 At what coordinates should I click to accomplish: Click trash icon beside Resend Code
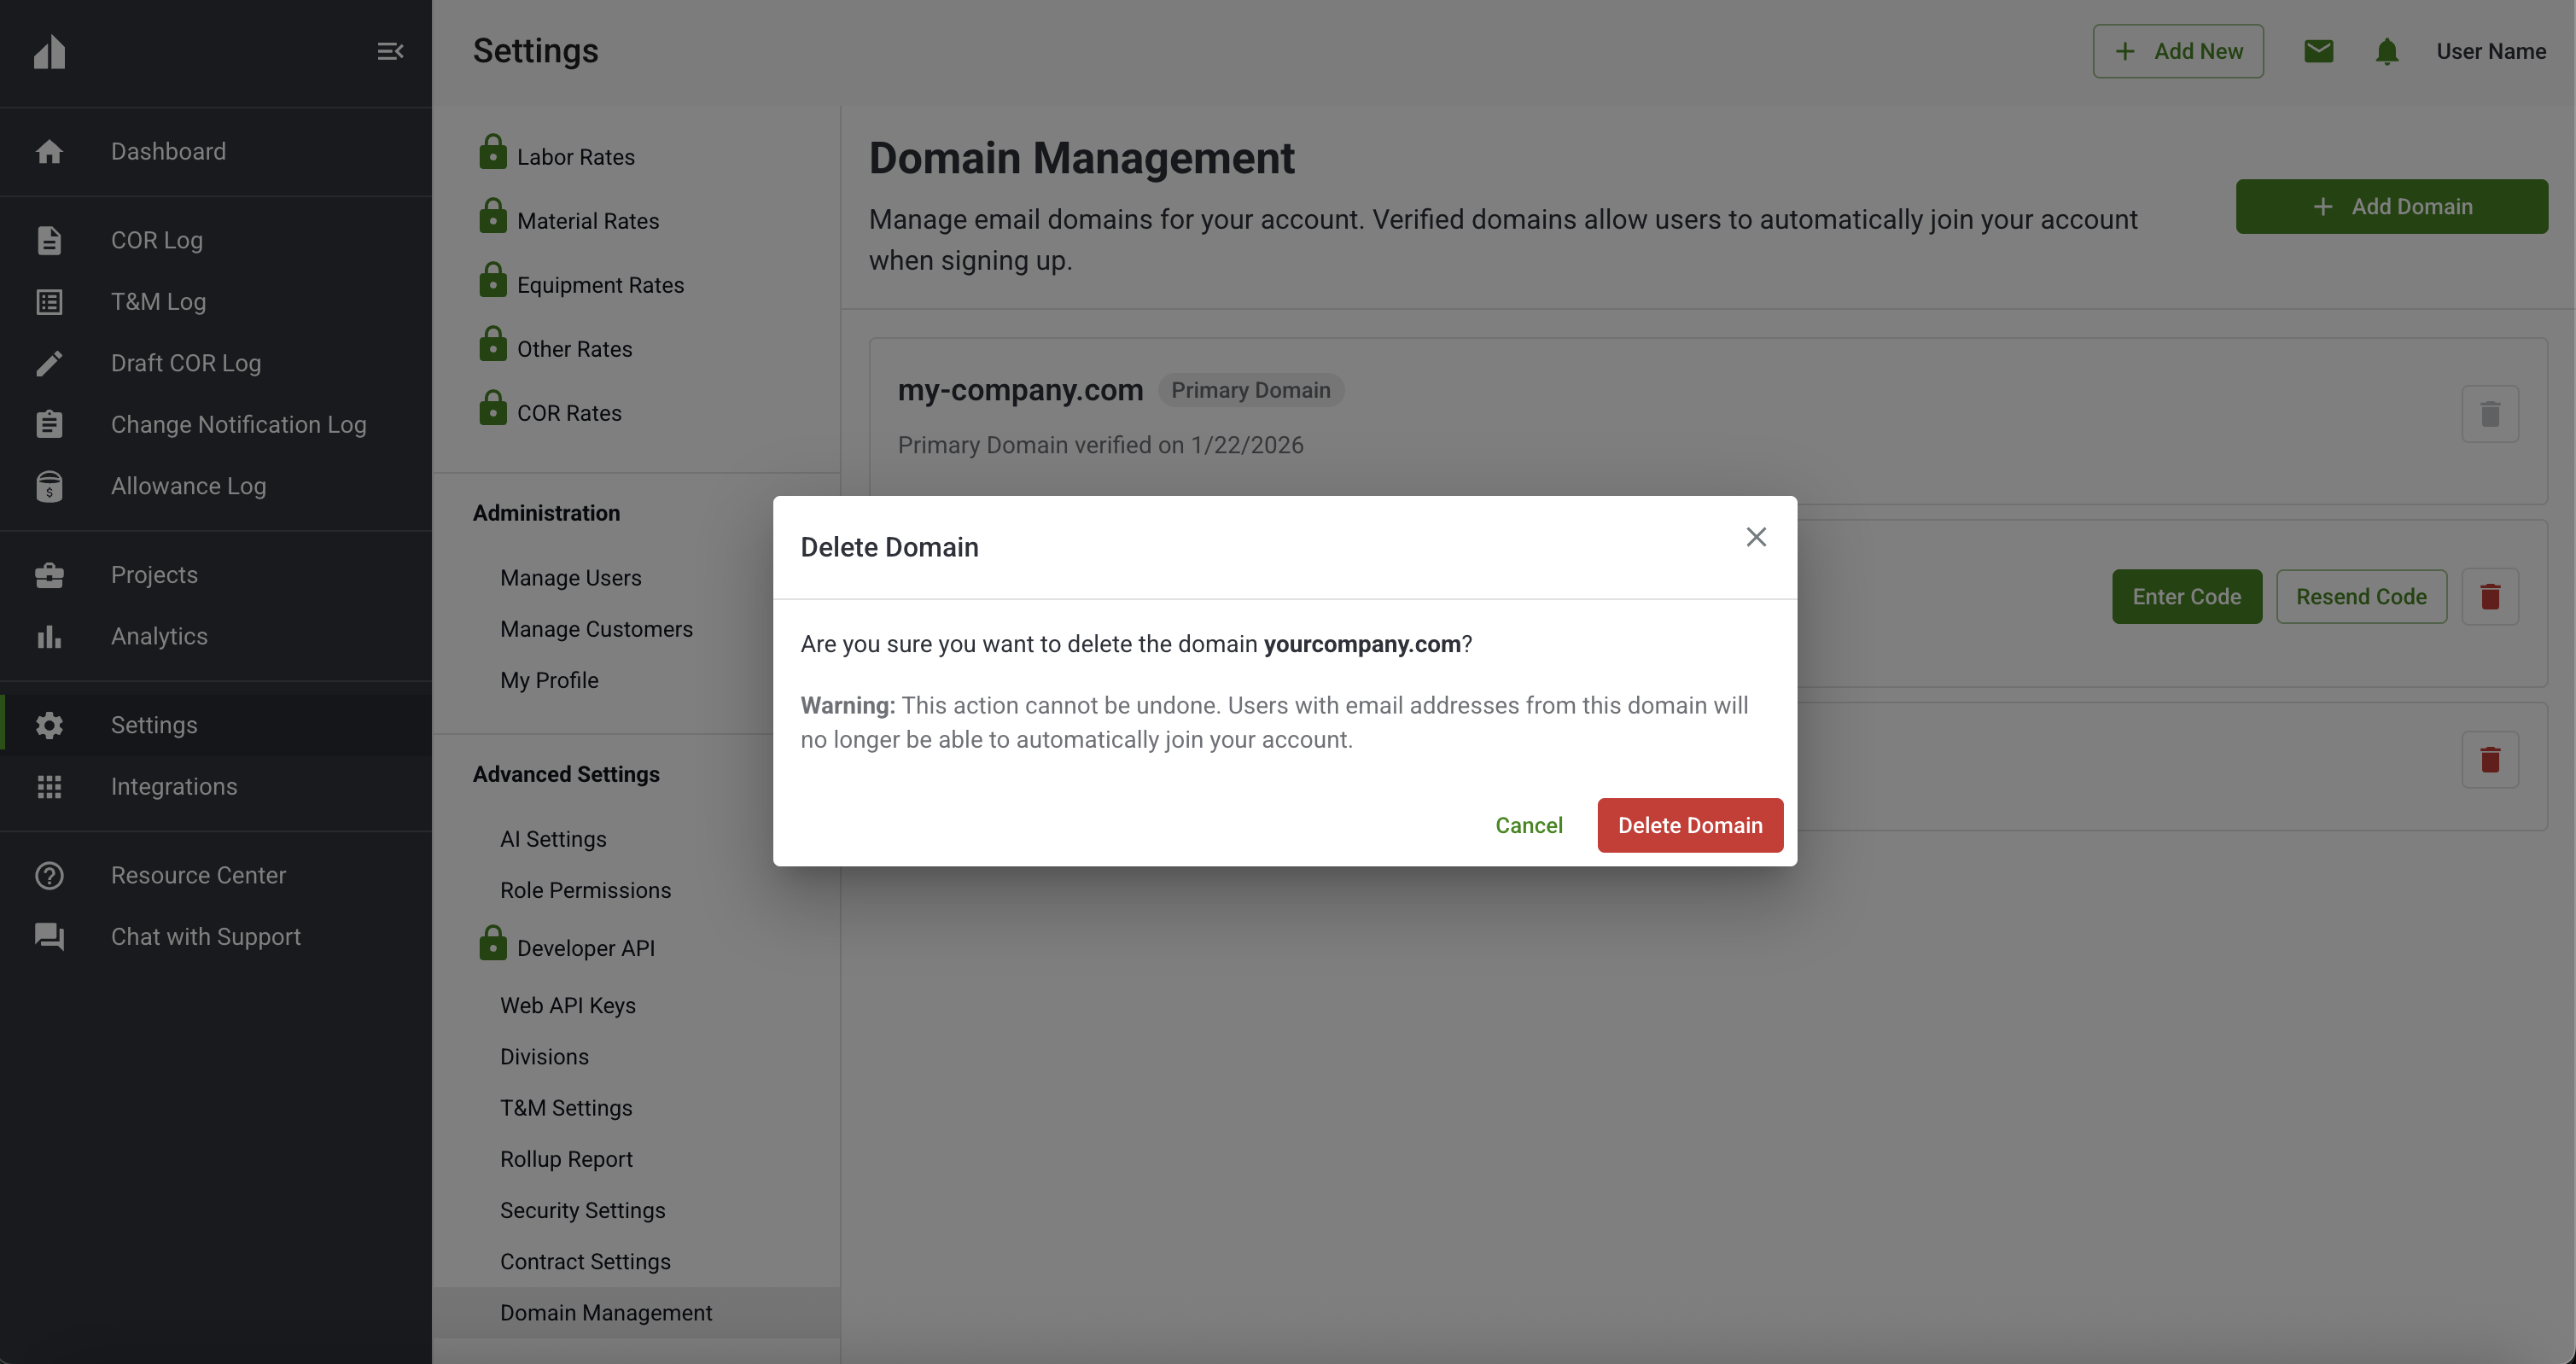2489,597
